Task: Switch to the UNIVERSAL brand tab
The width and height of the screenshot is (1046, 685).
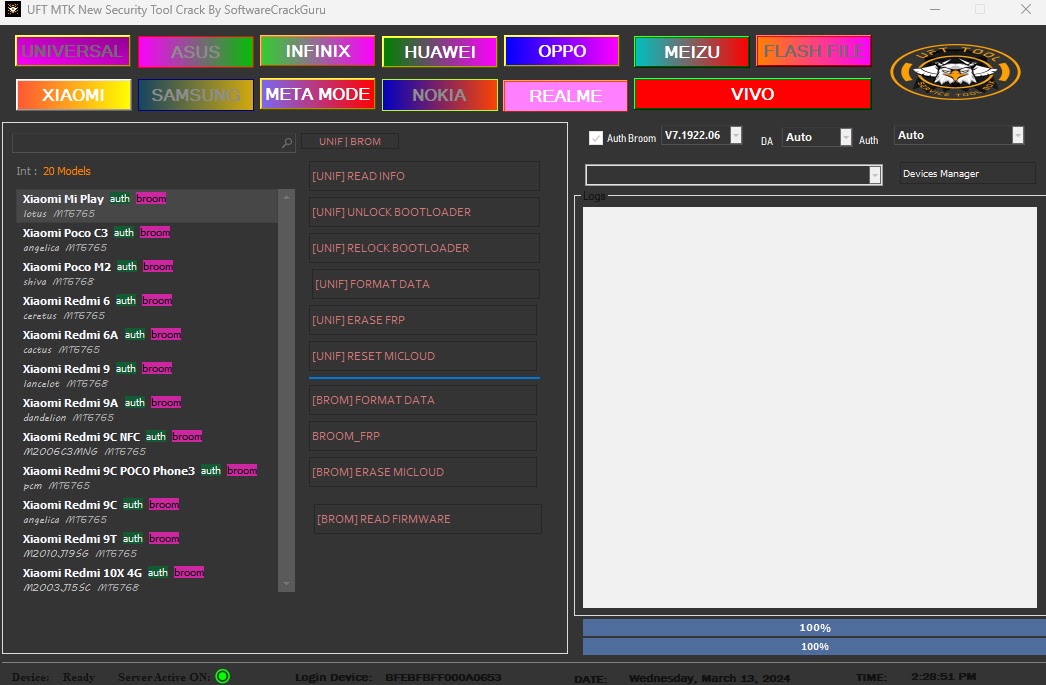Action: (x=73, y=51)
